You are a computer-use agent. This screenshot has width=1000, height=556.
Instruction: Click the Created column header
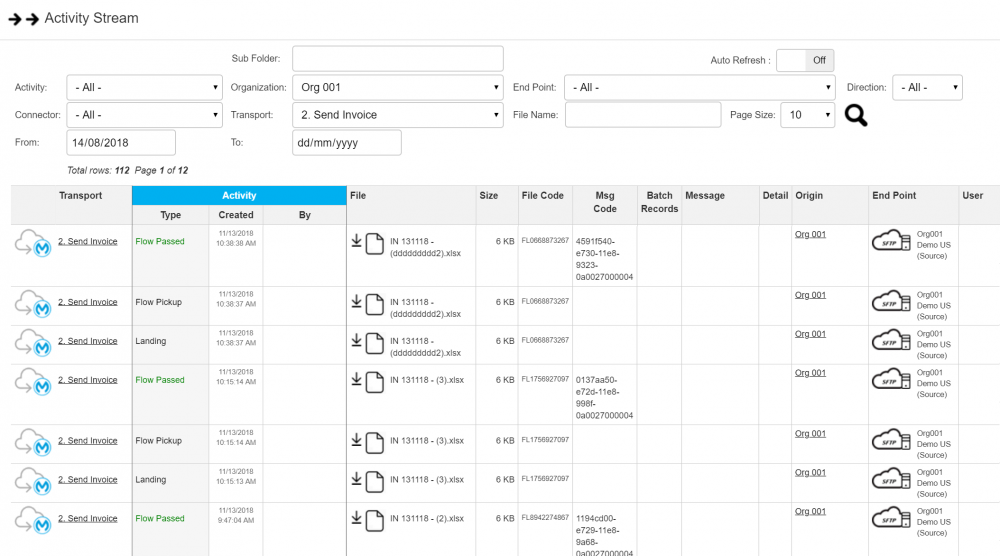(x=236, y=215)
